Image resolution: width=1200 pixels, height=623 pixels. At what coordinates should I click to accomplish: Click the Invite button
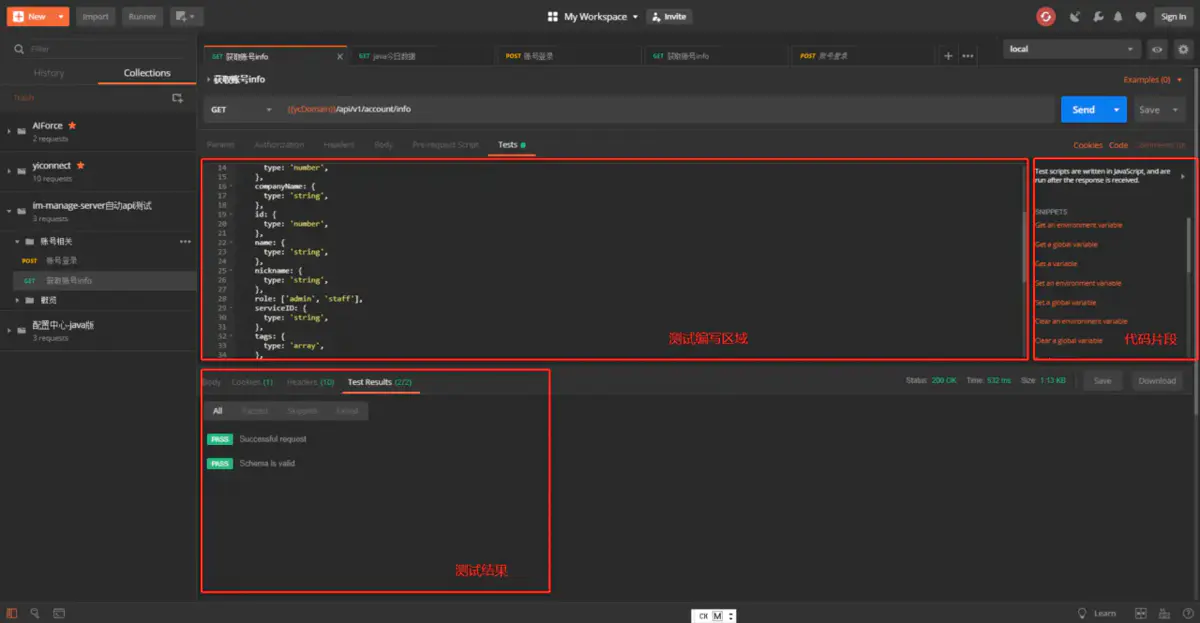coord(669,16)
